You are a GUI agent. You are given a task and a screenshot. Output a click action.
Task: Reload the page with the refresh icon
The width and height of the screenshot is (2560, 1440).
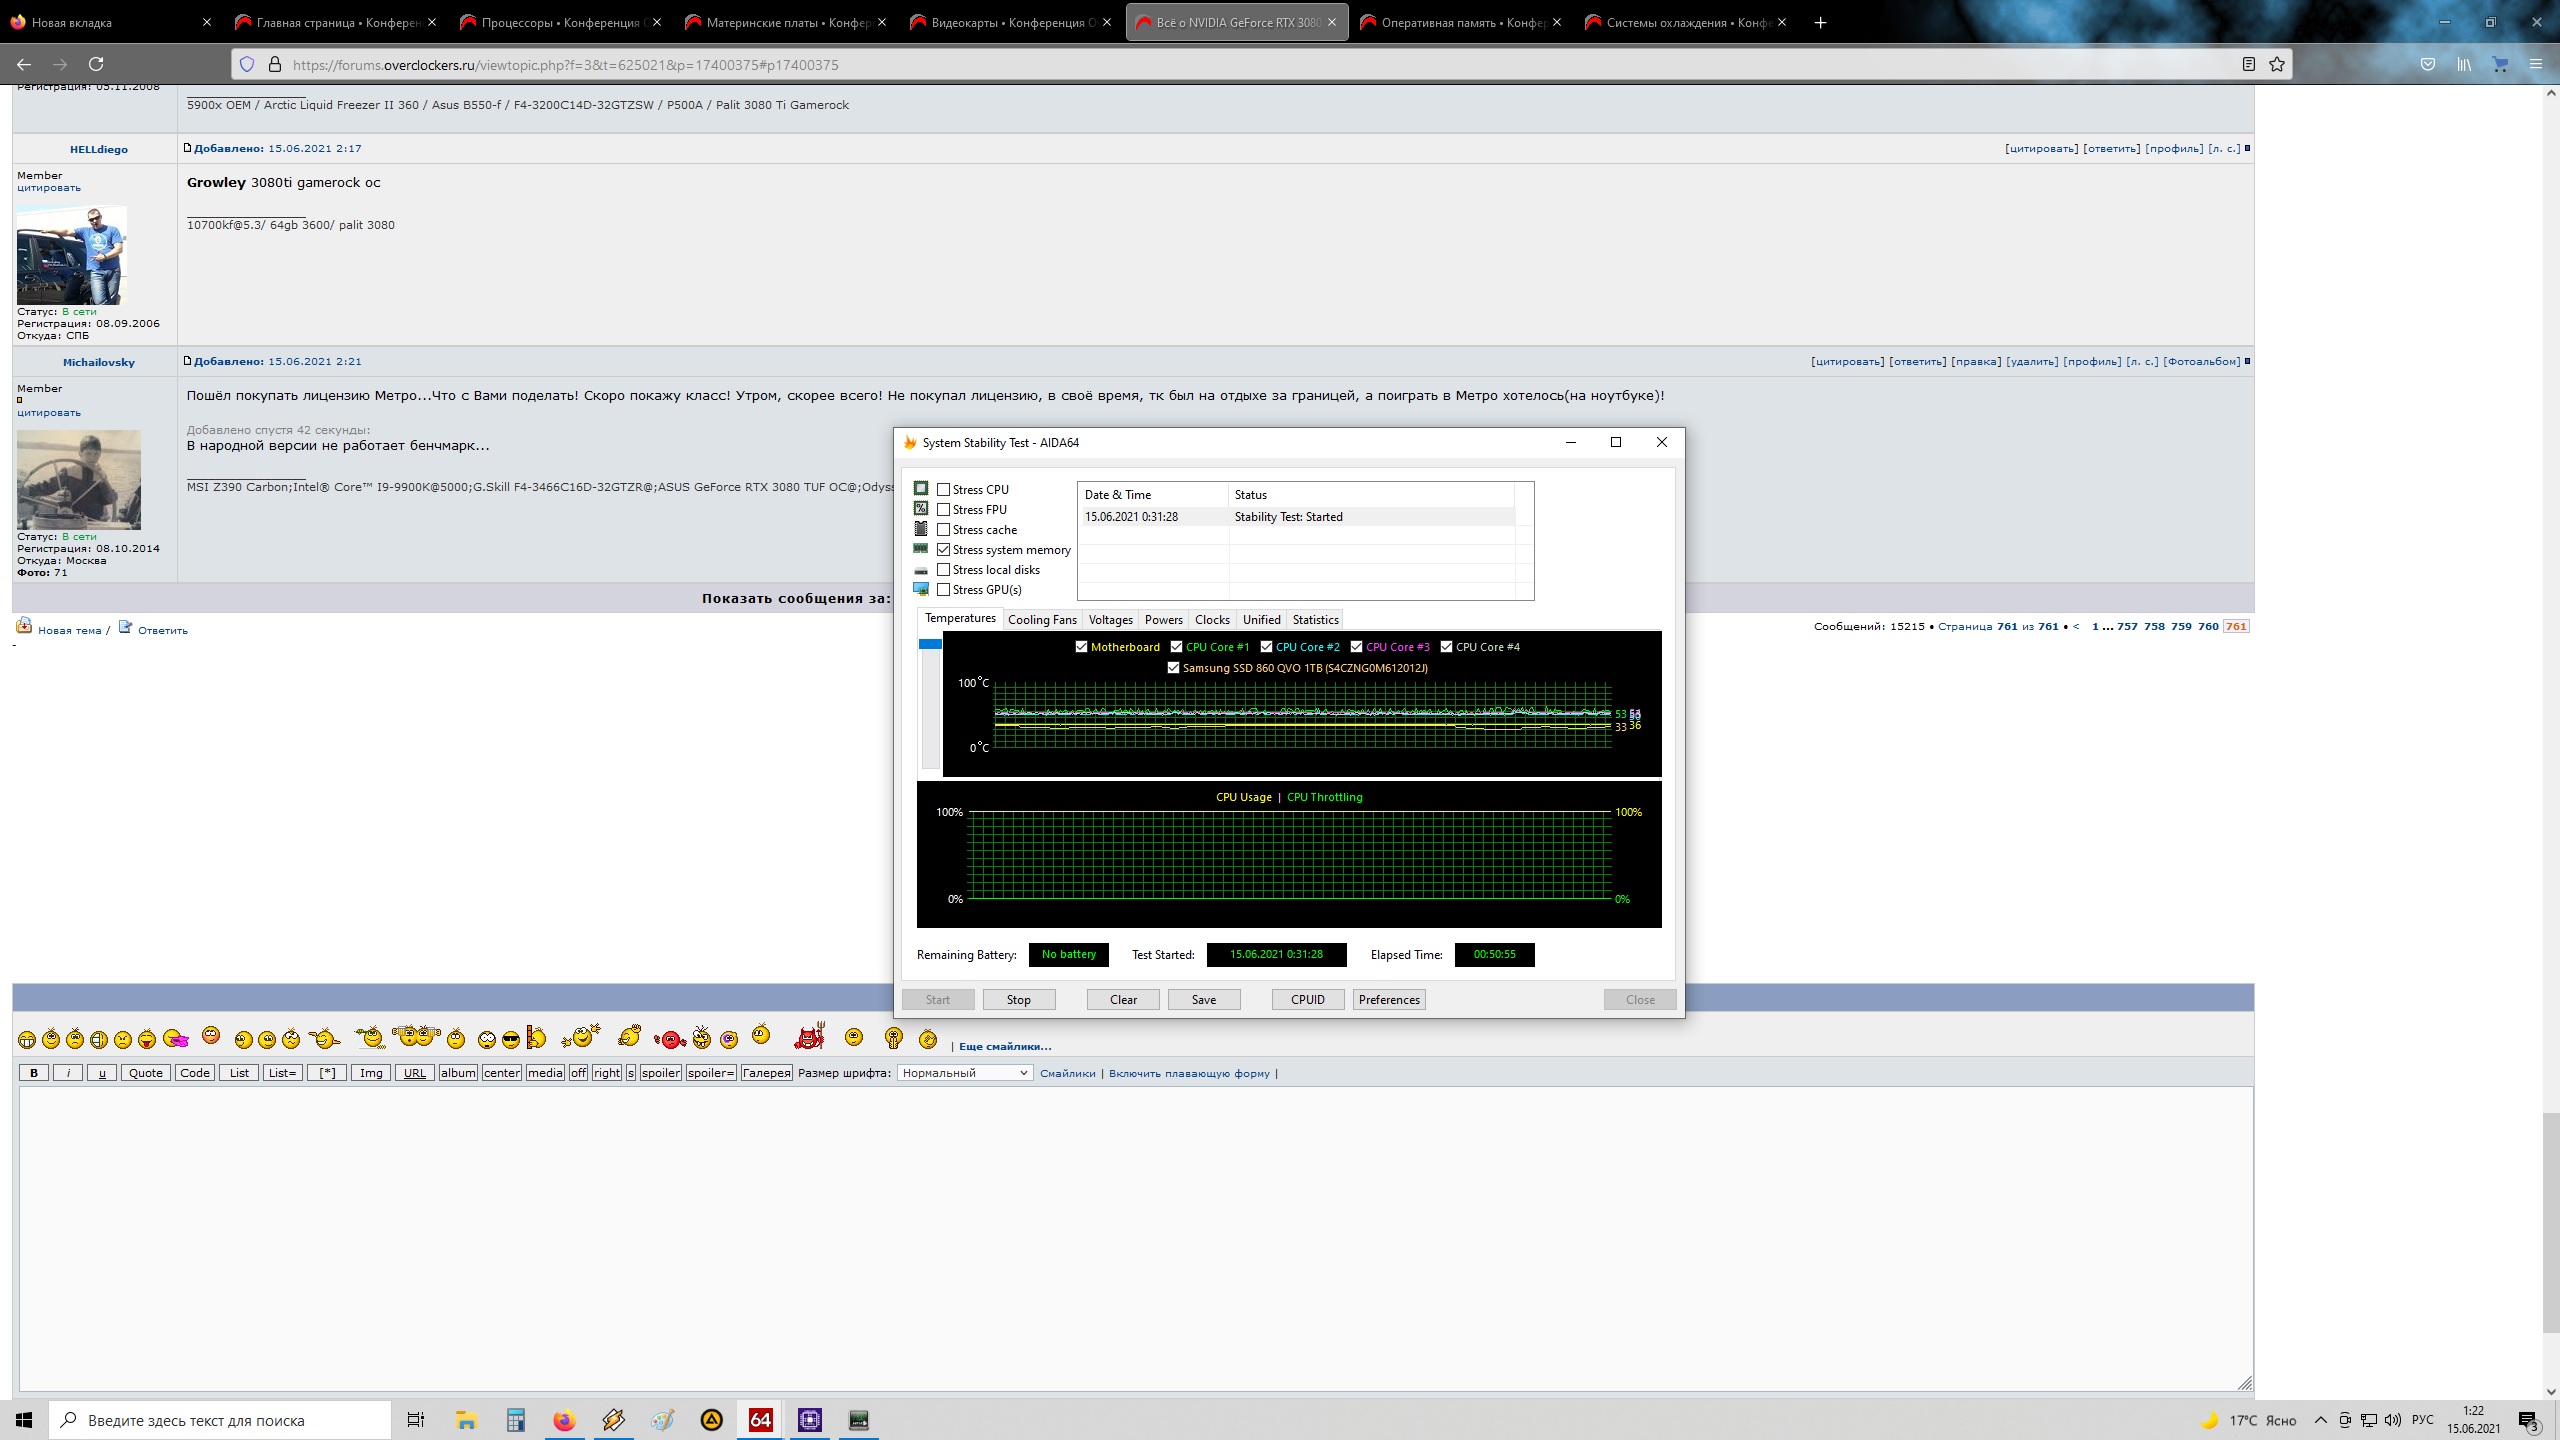click(96, 64)
